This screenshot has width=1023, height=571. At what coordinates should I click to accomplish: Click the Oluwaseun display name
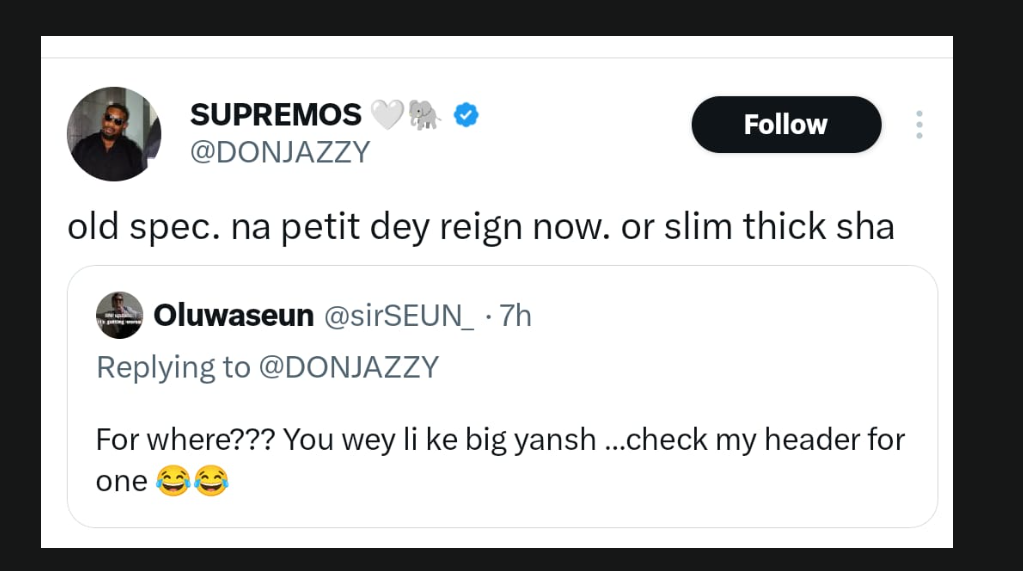(235, 316)
